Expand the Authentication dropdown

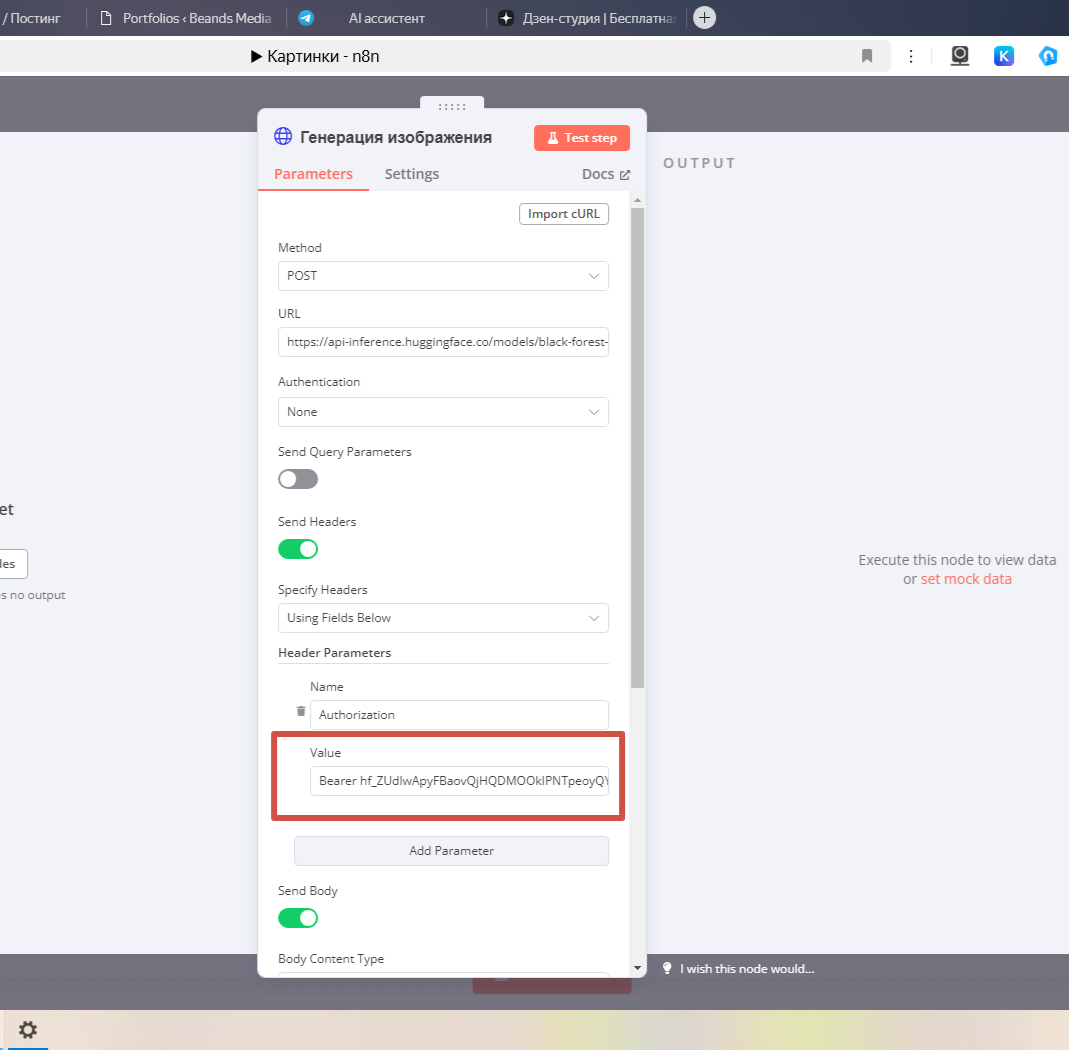click(443, 412)
